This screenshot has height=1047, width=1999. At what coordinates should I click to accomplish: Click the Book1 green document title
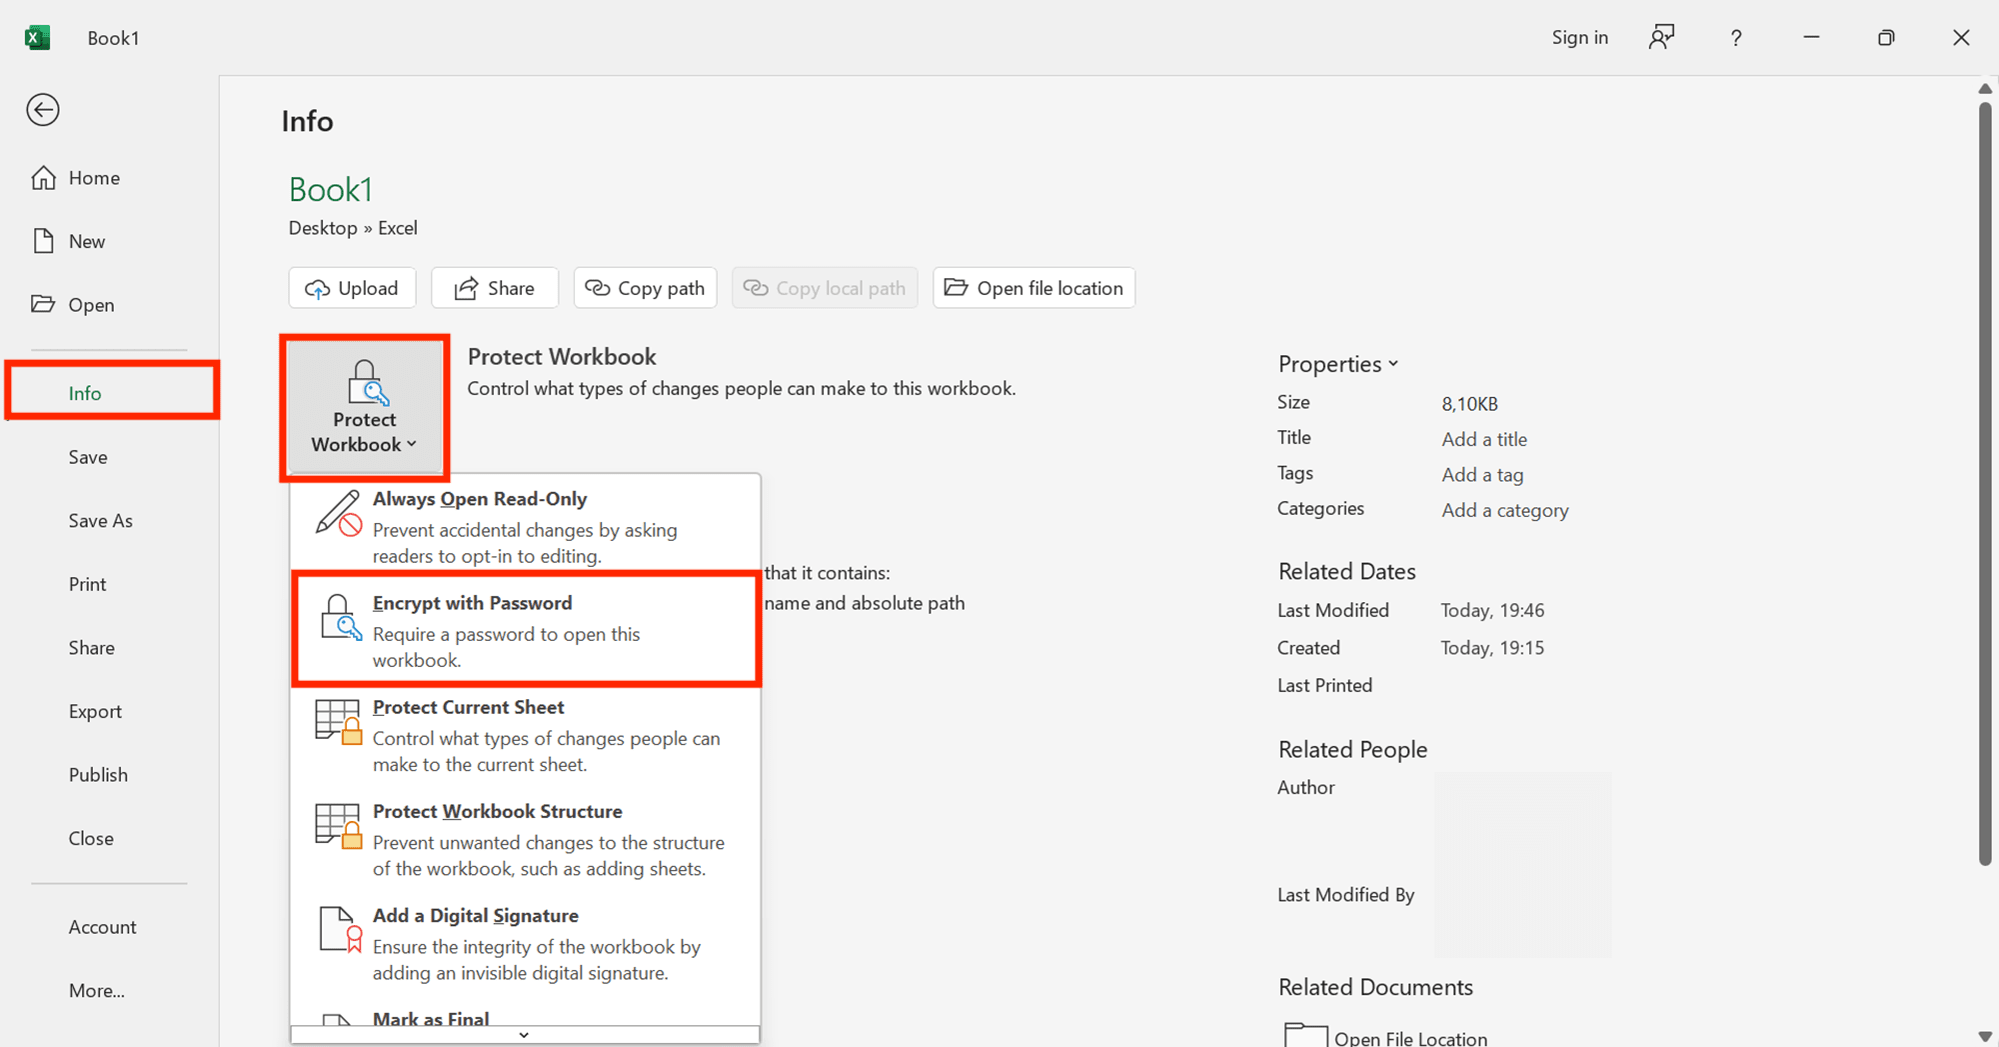tap(331, 189)
